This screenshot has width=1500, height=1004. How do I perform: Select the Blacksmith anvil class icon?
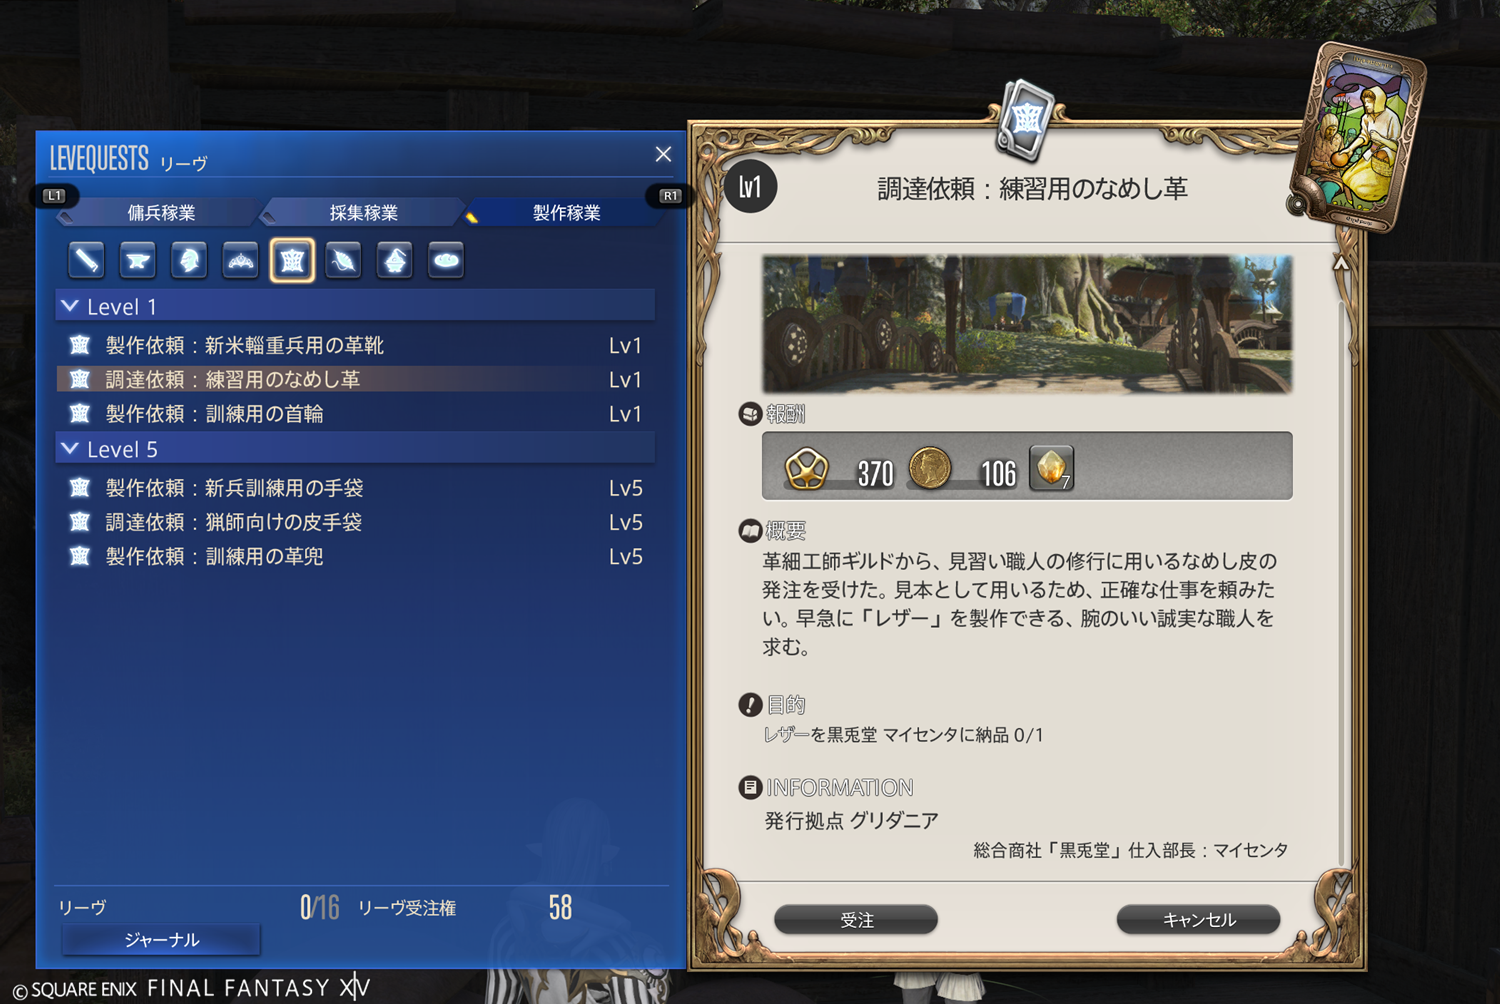tap(138, 261)
